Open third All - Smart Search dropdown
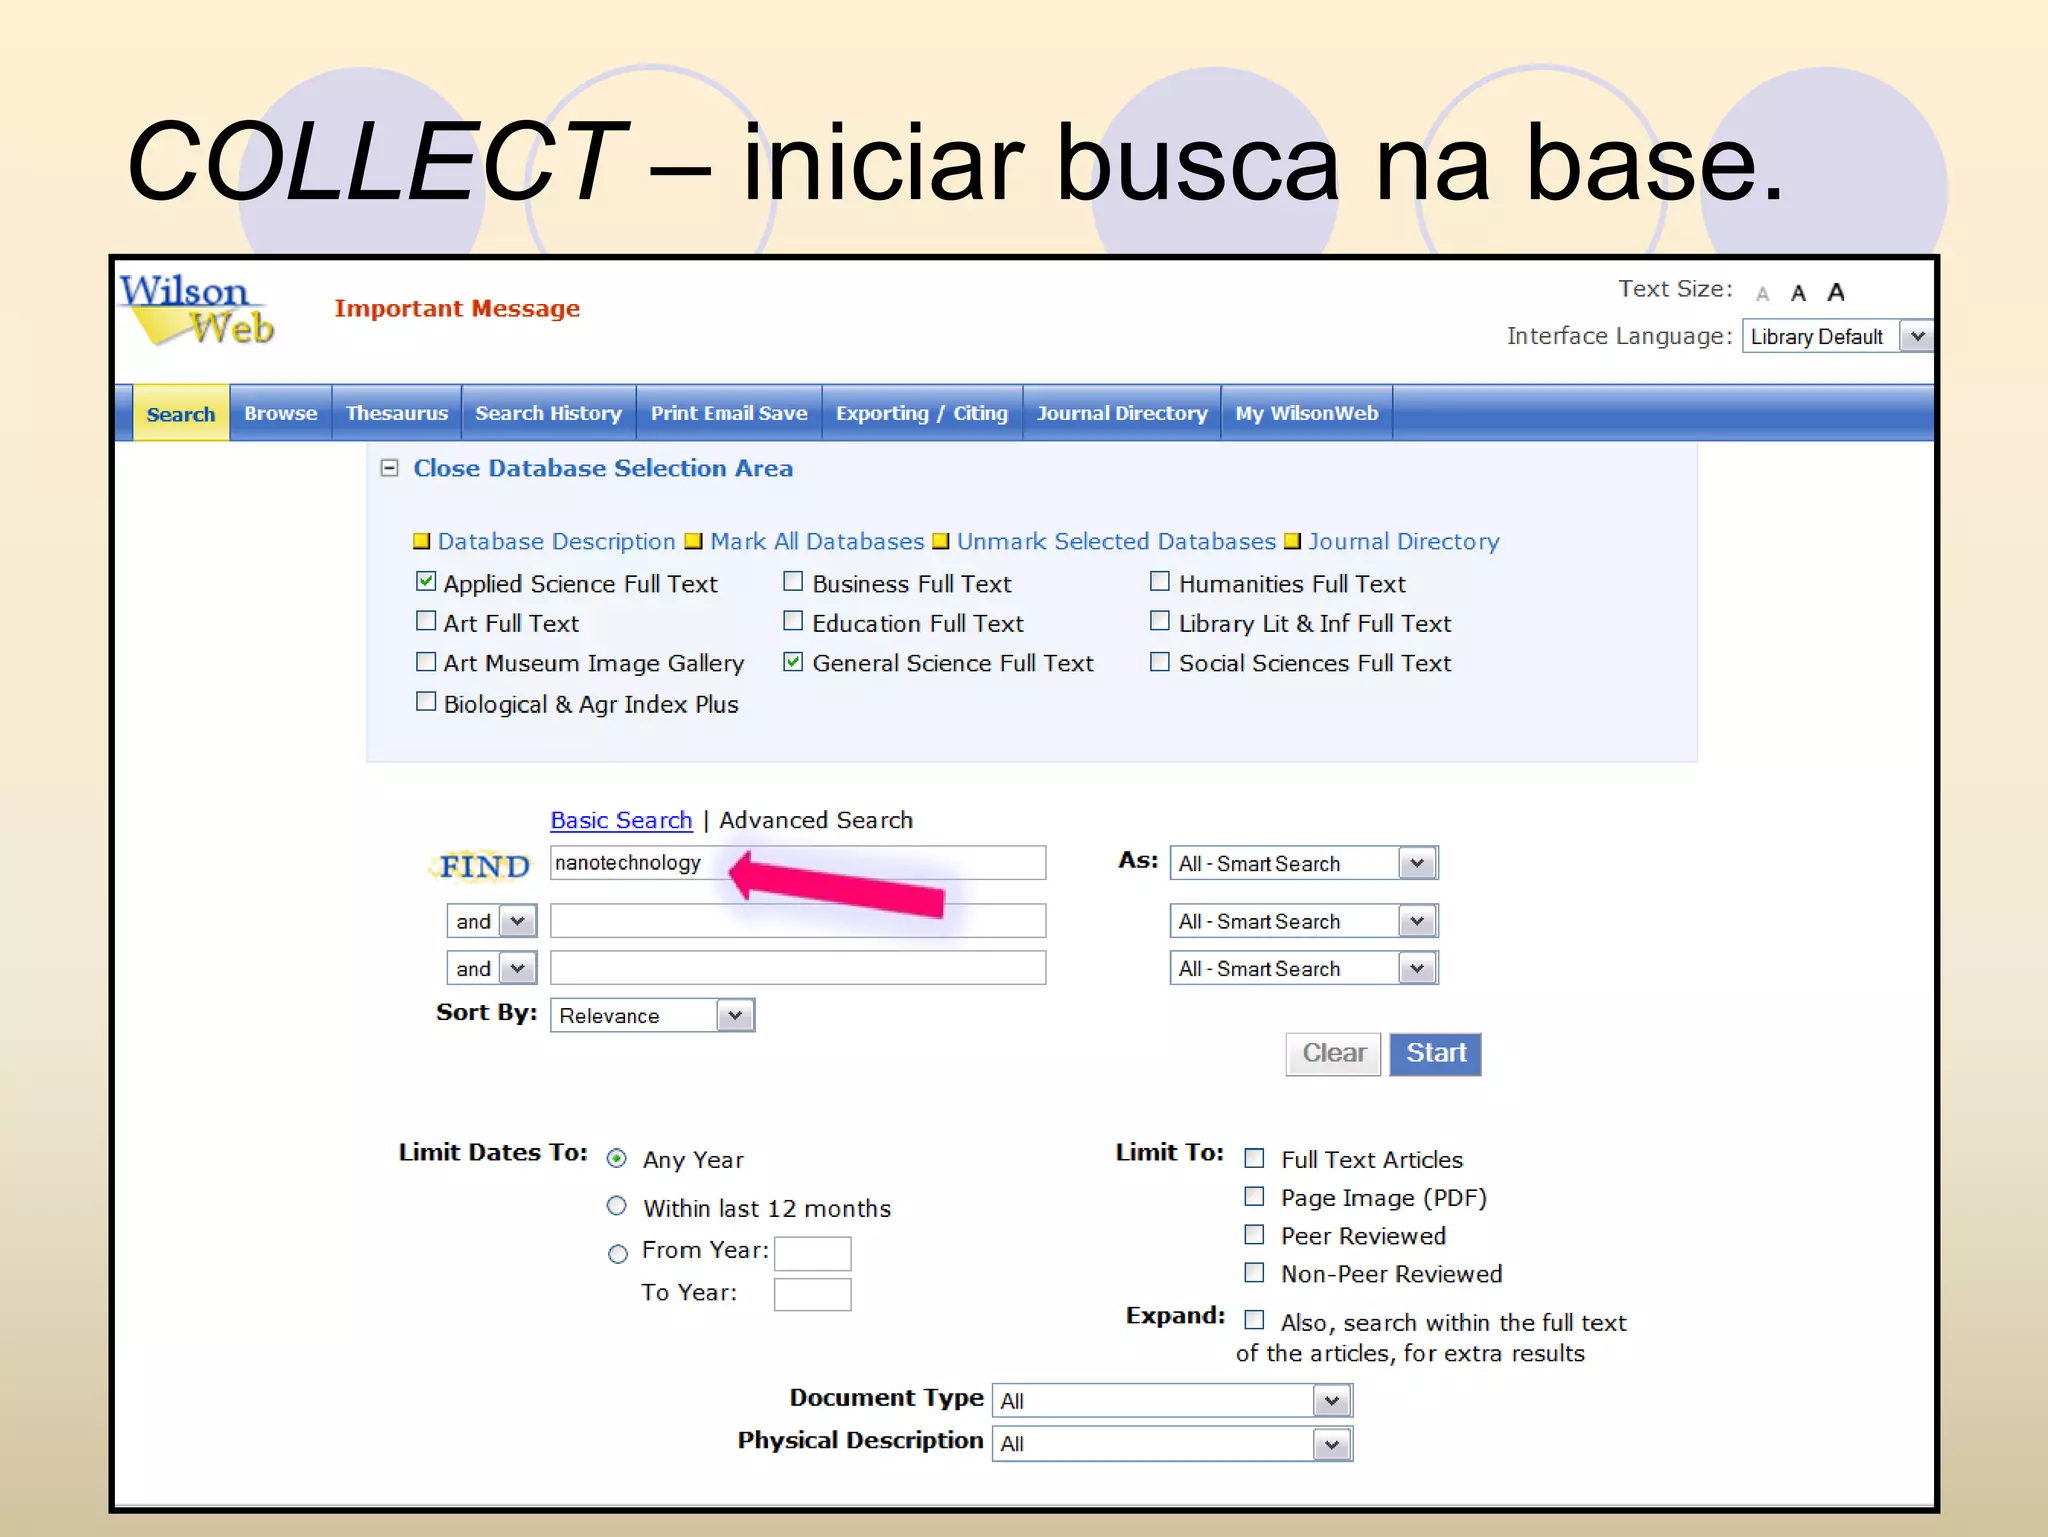 (1304, 968)
